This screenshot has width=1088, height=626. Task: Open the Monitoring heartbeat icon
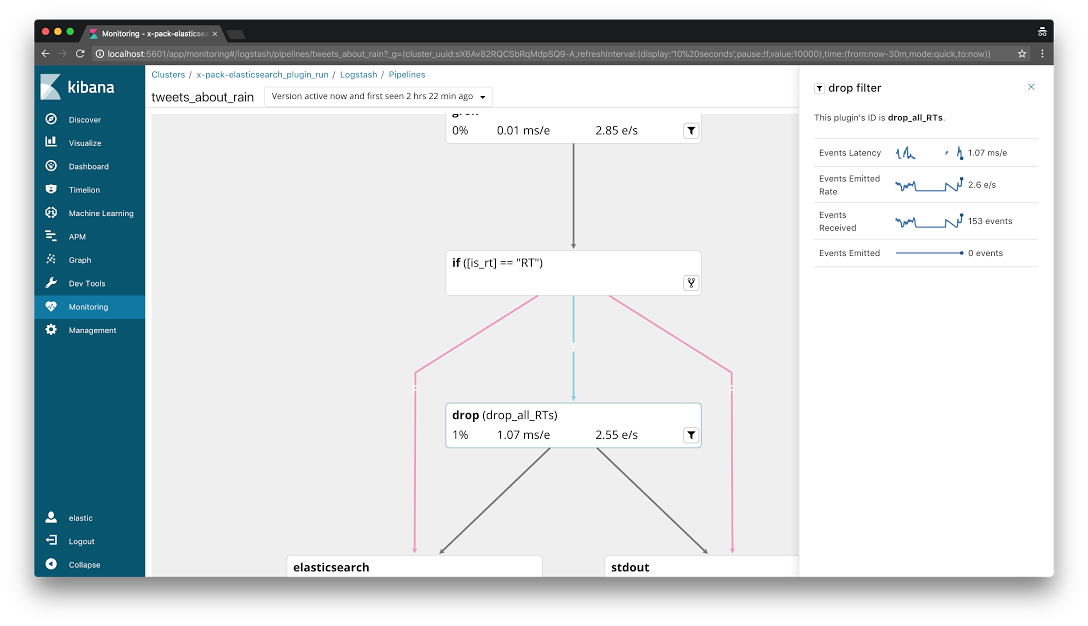point(51,306)
